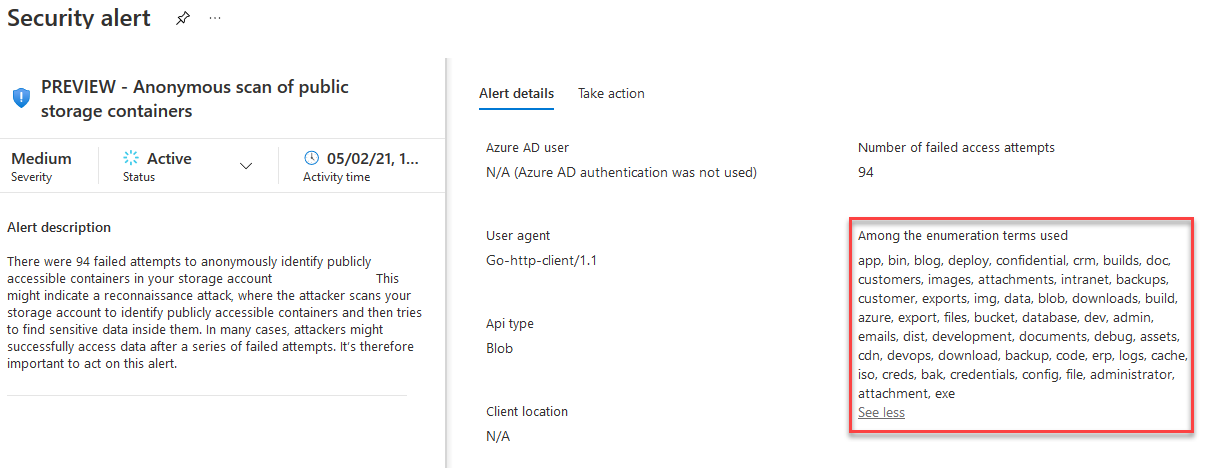Screen dimensions: 1207x468
Task: Open the Take action tab
Action: point(611,94)
